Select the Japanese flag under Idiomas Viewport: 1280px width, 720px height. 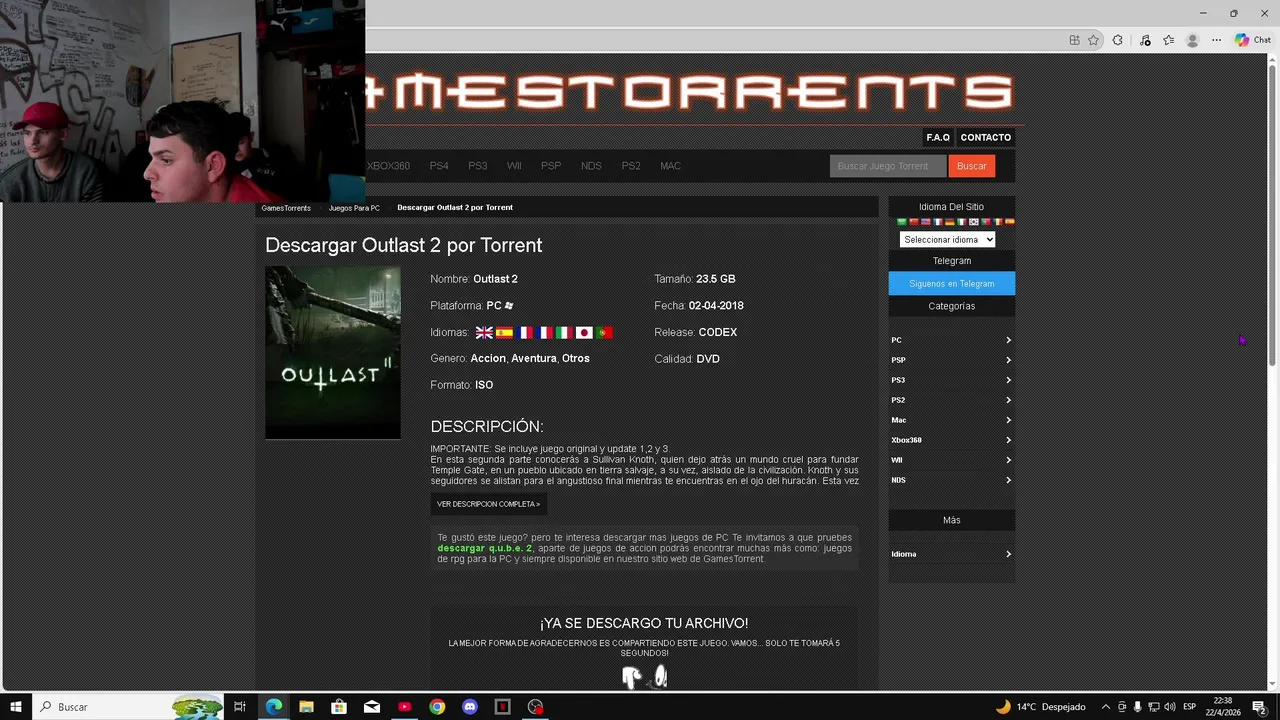[584, 332]
